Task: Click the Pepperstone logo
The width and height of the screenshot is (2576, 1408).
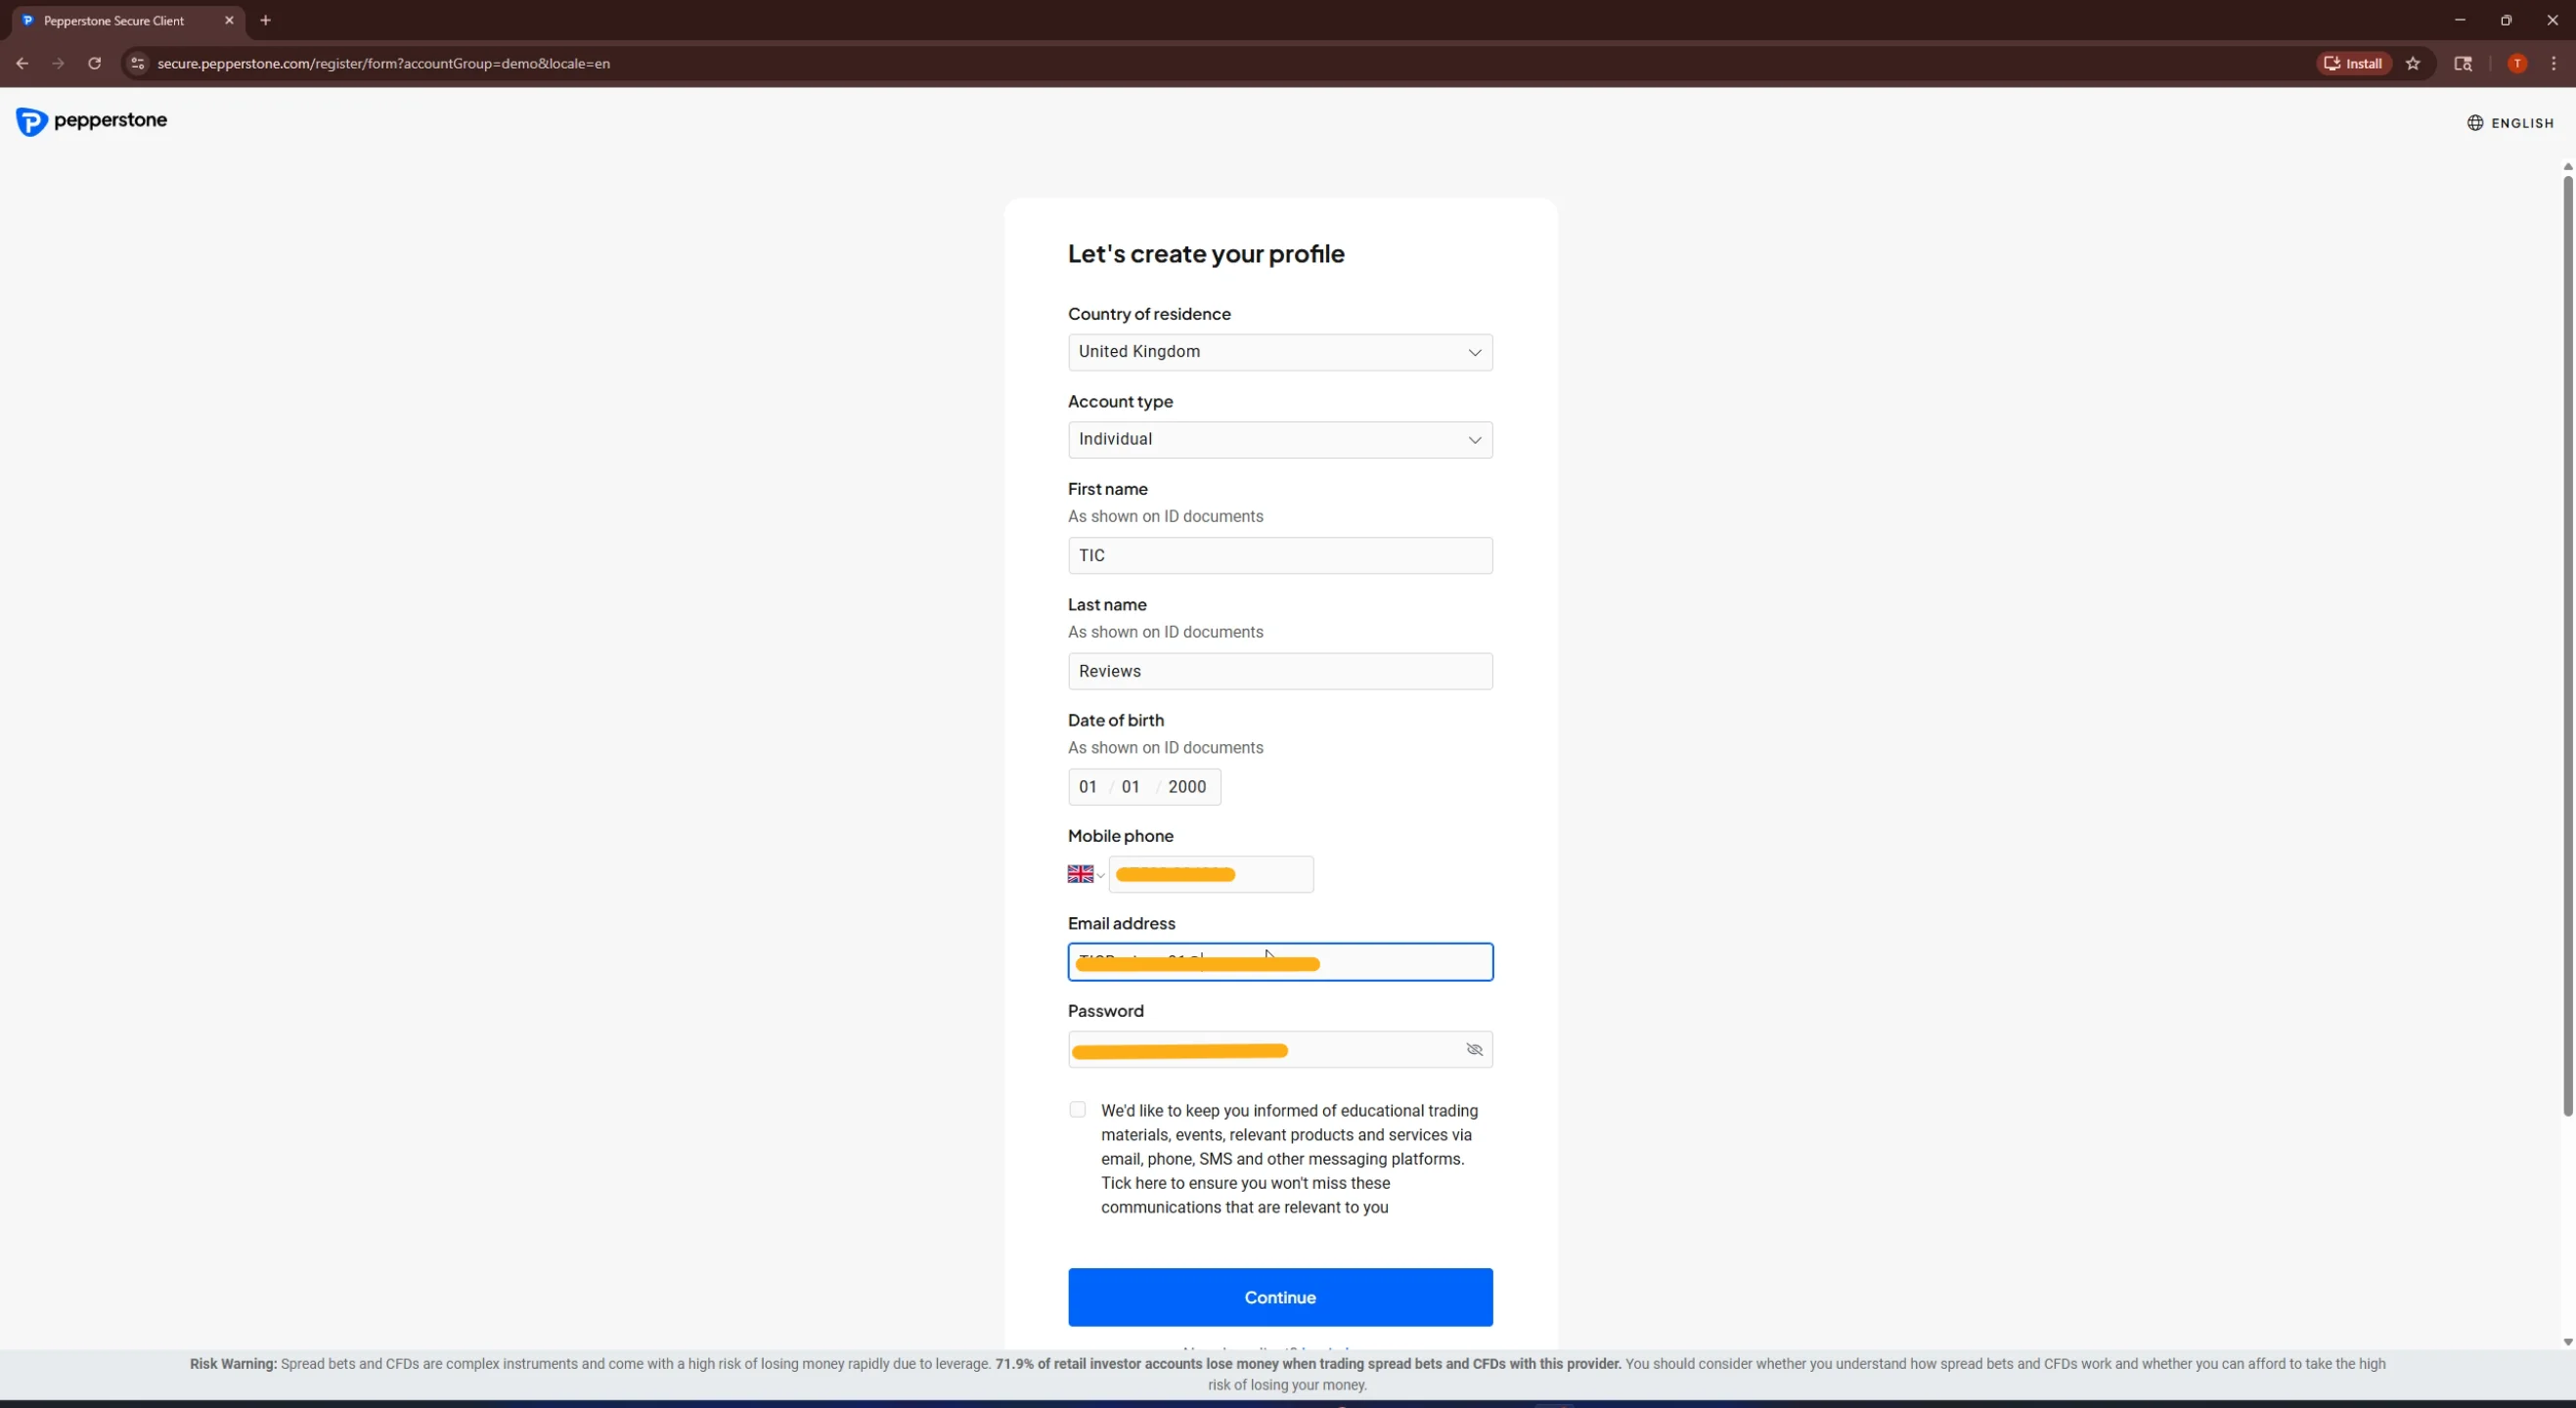Action: tap(91, 121)
